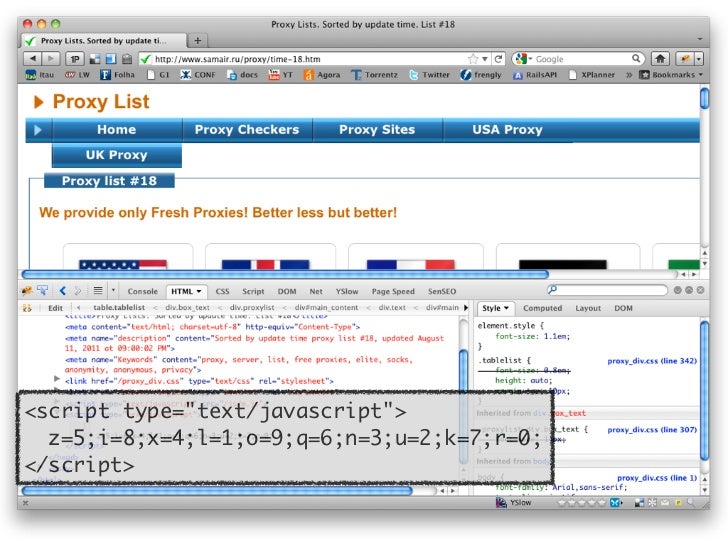
Task: Click the YSlow status bar icon
Action: (x=501, y=502)
